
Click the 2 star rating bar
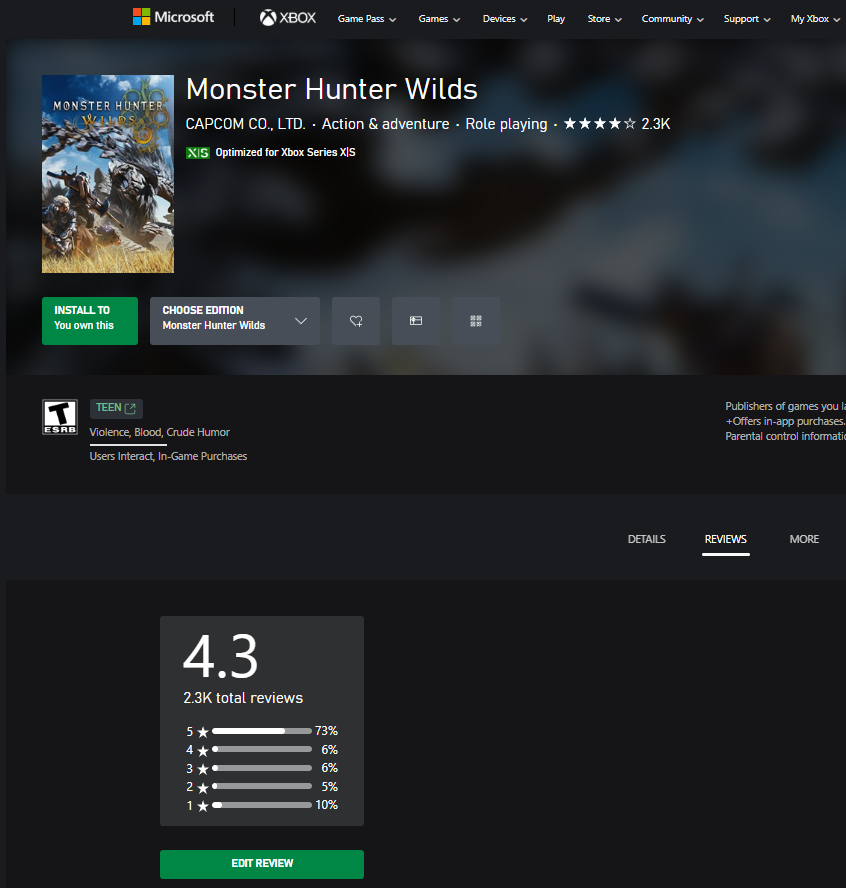click(262, 787)
